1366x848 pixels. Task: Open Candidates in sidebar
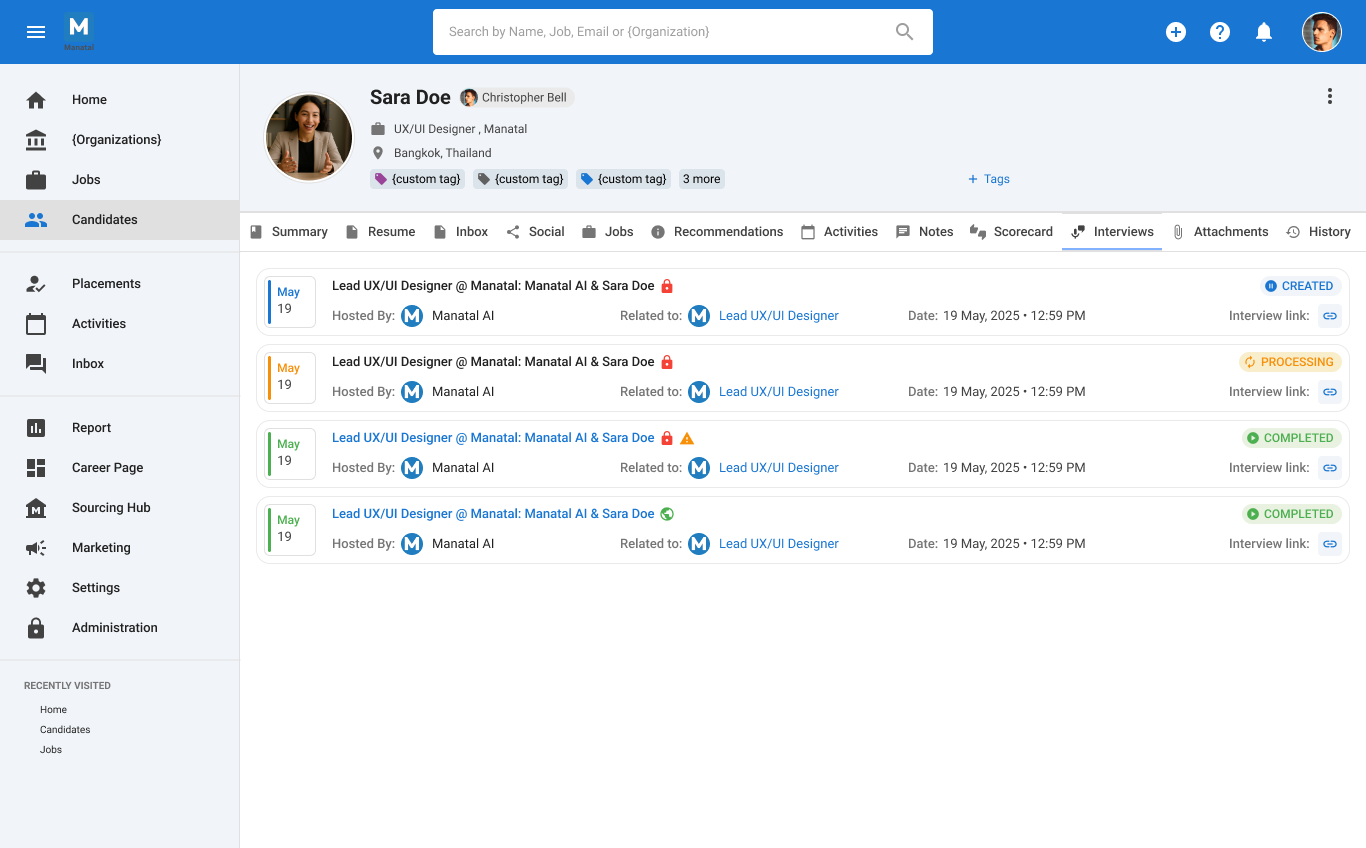[x=120, y=220]
